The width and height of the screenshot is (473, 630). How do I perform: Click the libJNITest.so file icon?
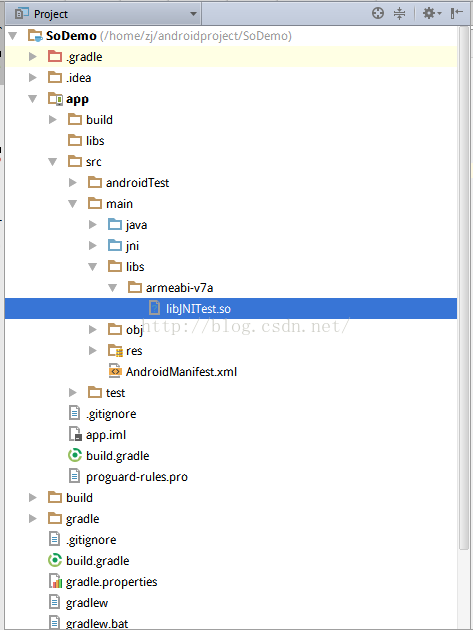pos(154,308)
